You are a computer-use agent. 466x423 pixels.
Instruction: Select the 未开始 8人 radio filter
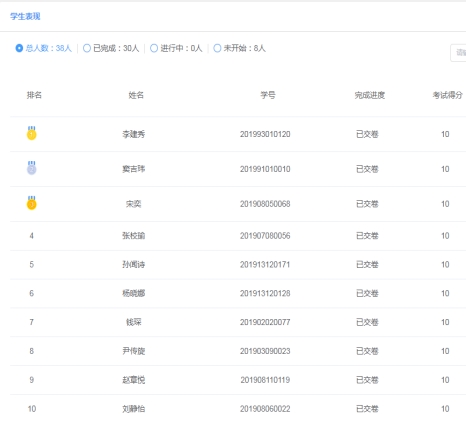(x=217, y=48)
